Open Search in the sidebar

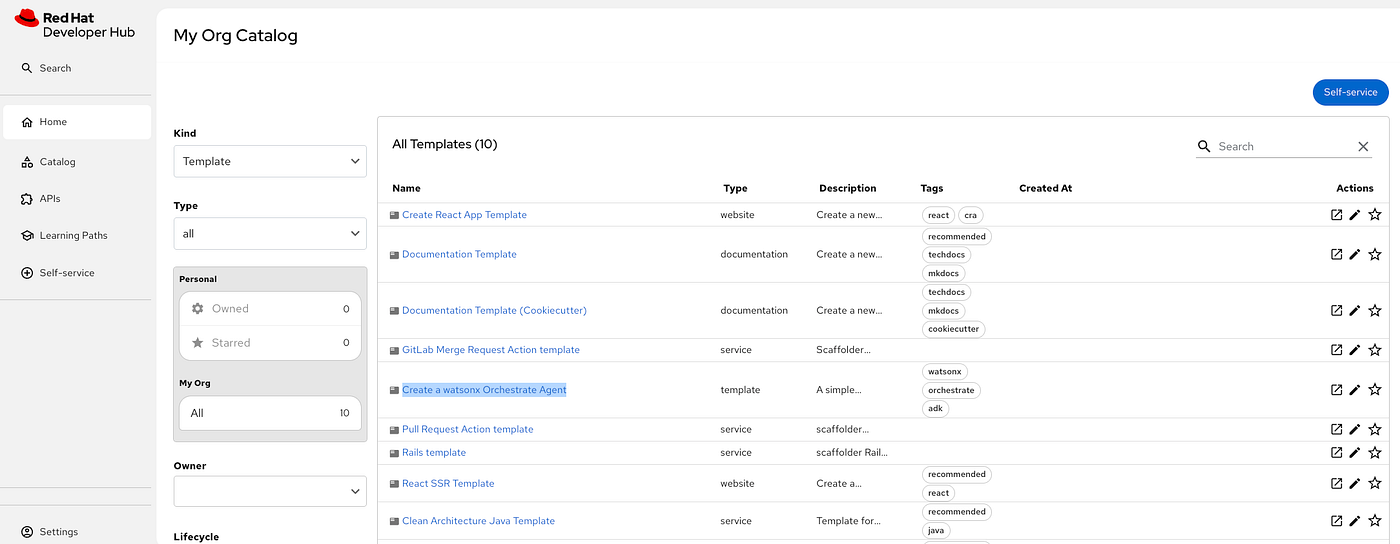pos(46,68)
